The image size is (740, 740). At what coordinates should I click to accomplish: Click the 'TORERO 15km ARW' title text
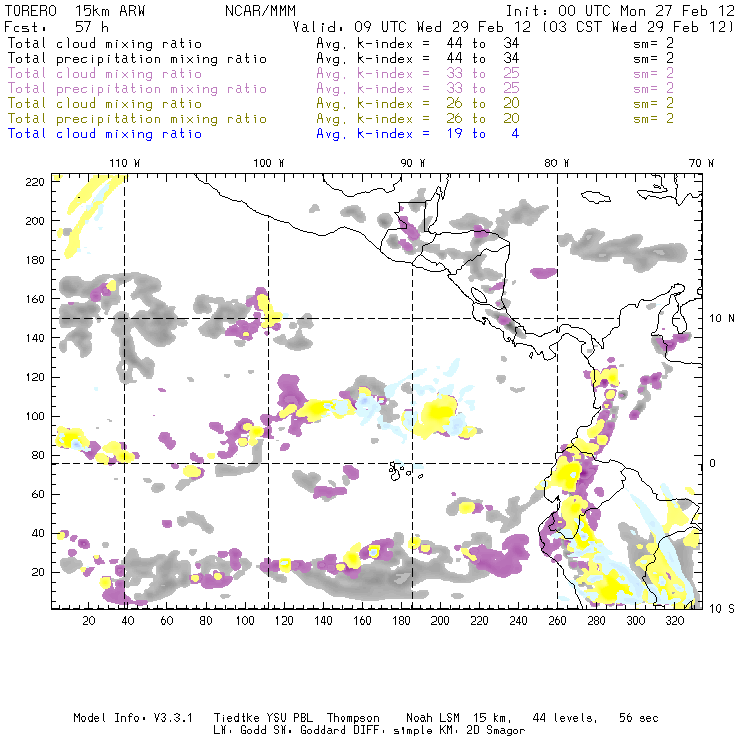click(x=75, y=11)
